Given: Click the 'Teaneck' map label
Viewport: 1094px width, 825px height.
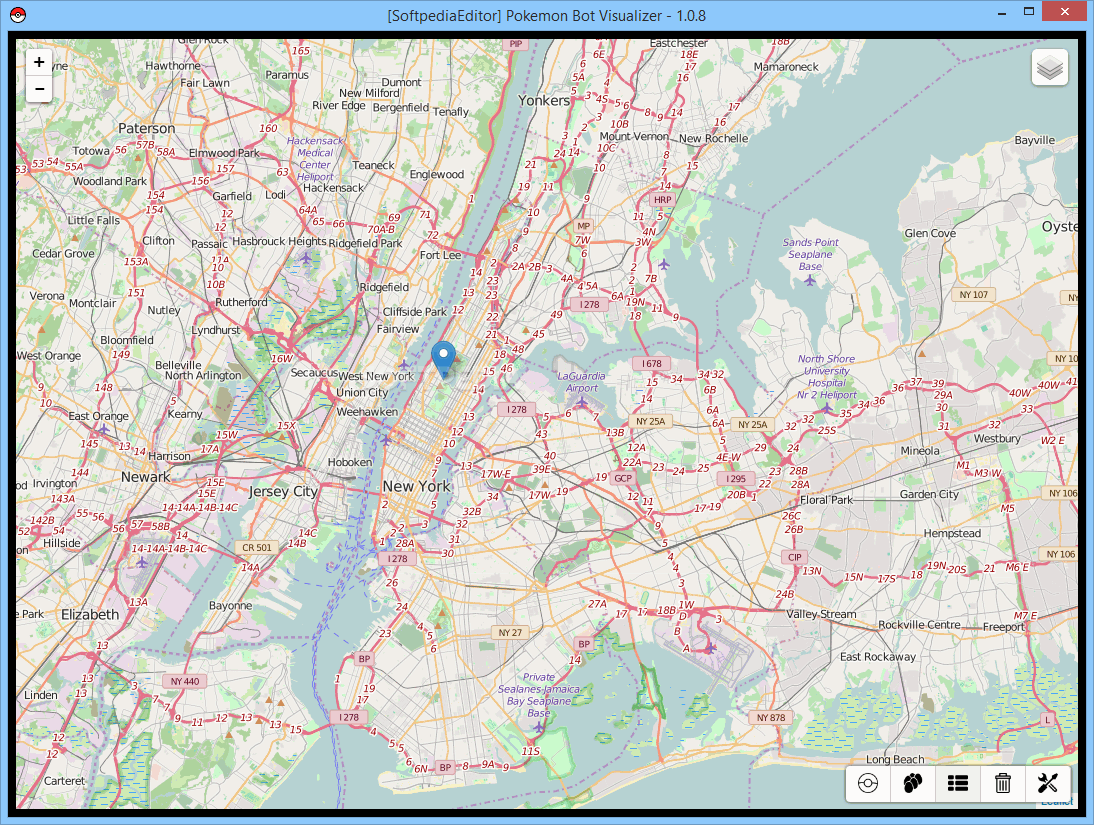Looking at the screenshot, I should pyautogui.click(x=373, y=165).
